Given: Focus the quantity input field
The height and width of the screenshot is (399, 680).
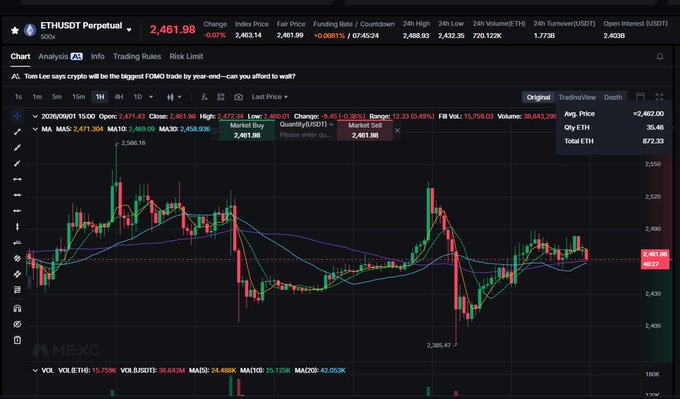Looking at the screenshot, I should pyautogui.click(x=306, y=135).
